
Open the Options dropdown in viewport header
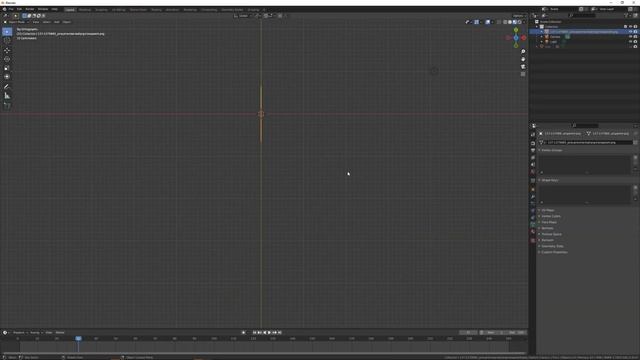(x=519, y=16)
